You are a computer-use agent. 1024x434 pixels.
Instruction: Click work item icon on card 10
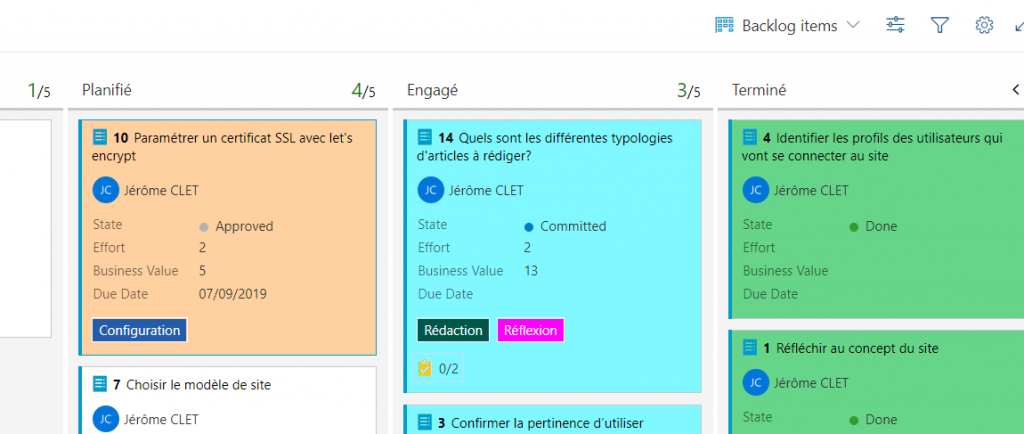pos(100,137)
